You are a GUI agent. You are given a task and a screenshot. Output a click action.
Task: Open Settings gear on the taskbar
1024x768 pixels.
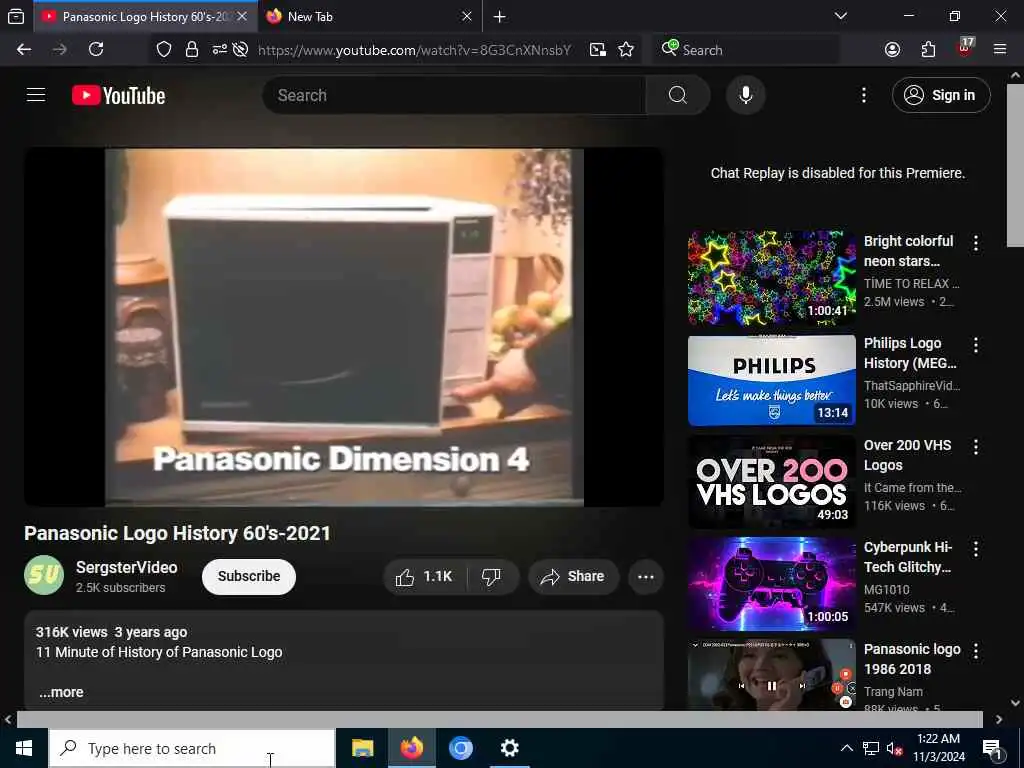[509, 748]
